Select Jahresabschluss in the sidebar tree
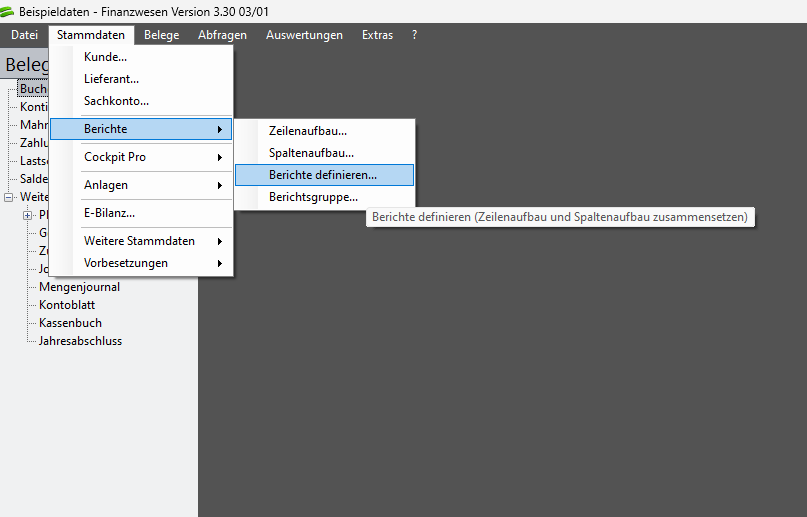The height and width of the screenshot is (517, 807). pos(80,341)
